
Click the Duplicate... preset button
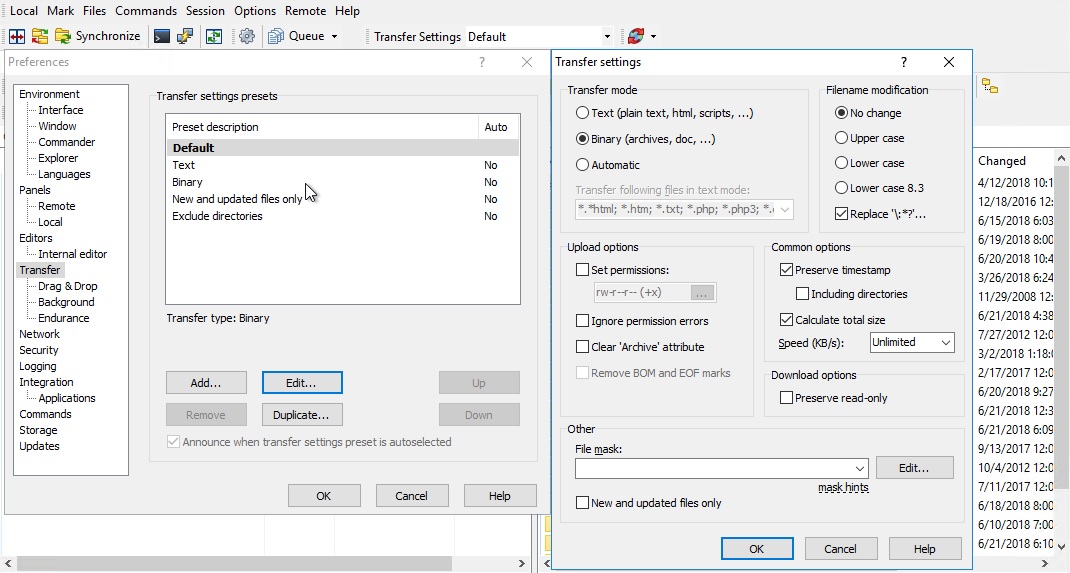pyautogui.click(x=301, y=415)
